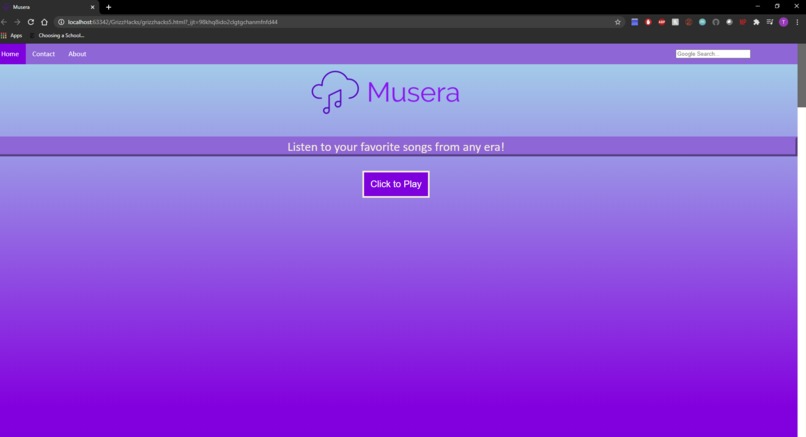The height and width of the screenshot is (437, 806).
Task: Open the Apps bookmarks shortcut
Action: tap(12, 35)
